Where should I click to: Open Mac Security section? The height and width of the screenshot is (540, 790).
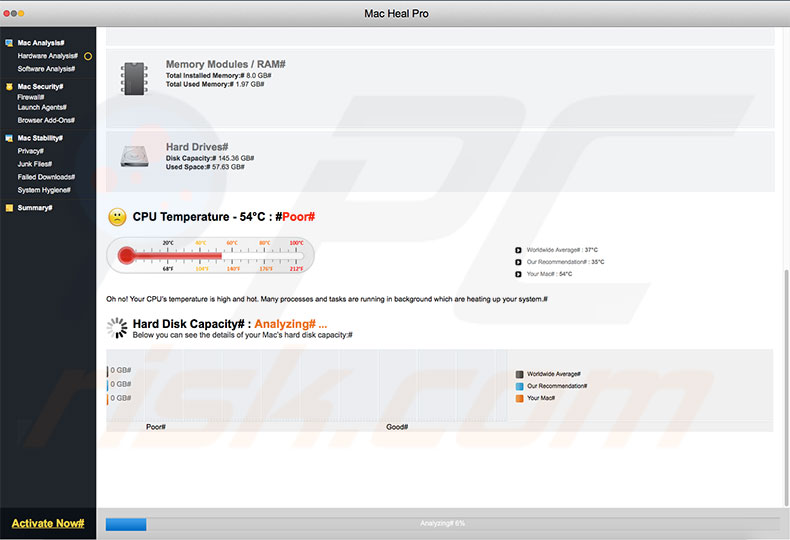tap(40, 87)
